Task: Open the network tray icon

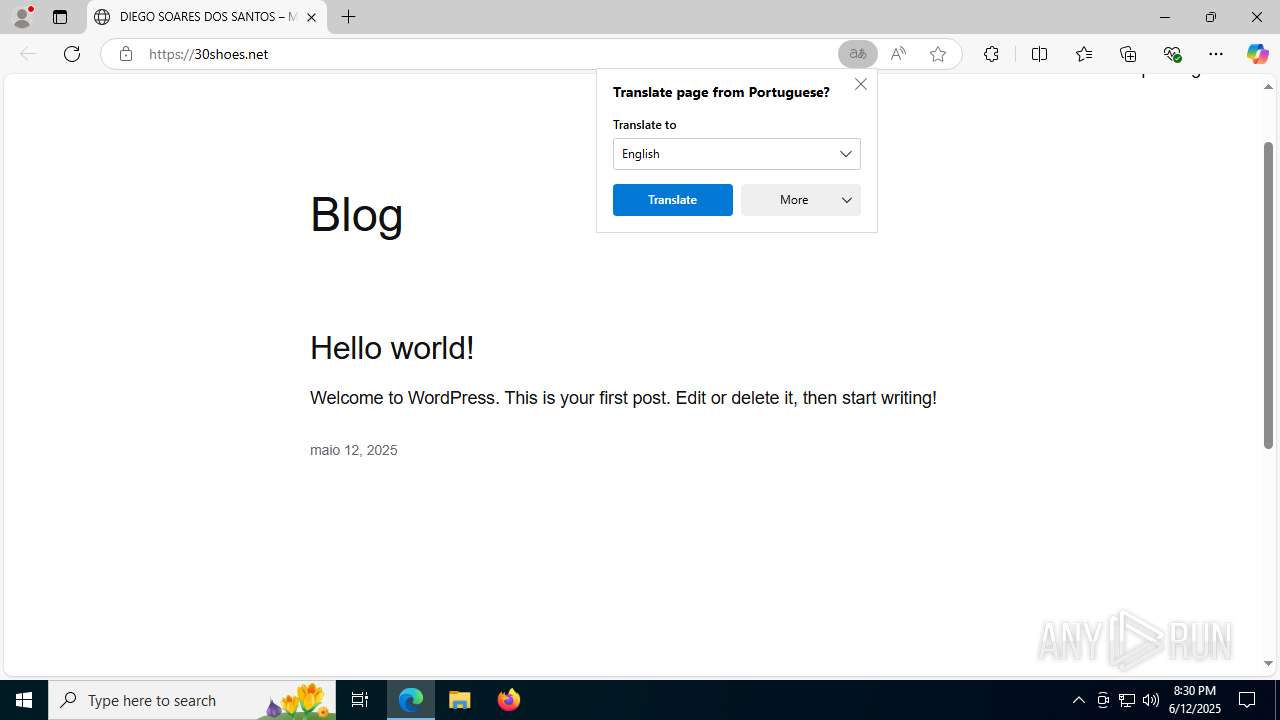Action: [x=1127, y=700]
